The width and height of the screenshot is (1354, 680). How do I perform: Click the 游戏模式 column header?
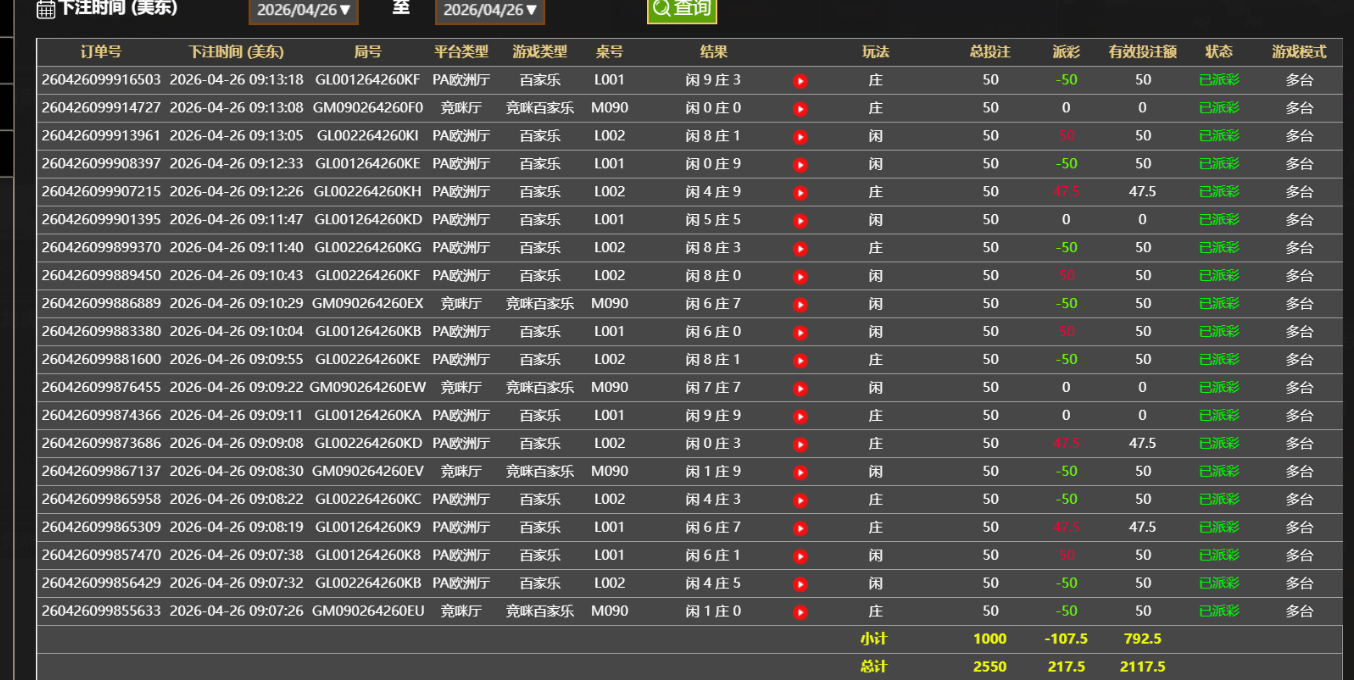1299,52
